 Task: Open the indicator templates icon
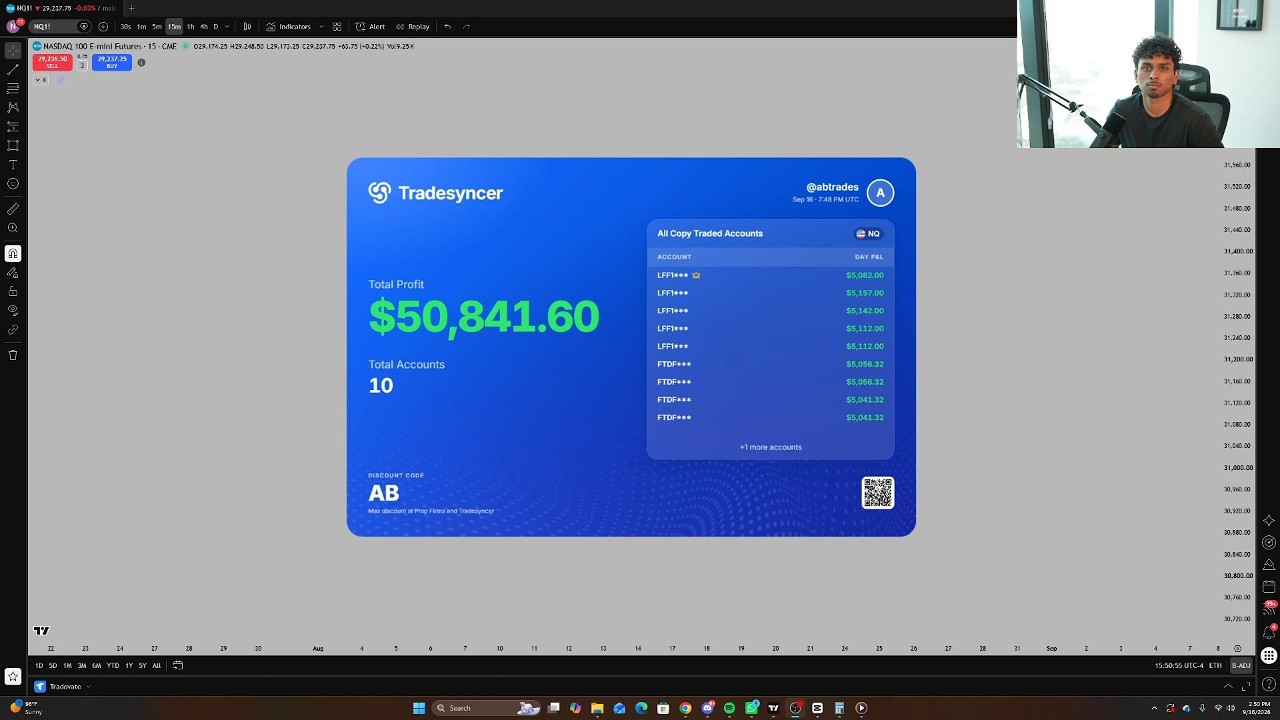click(337, 26)
